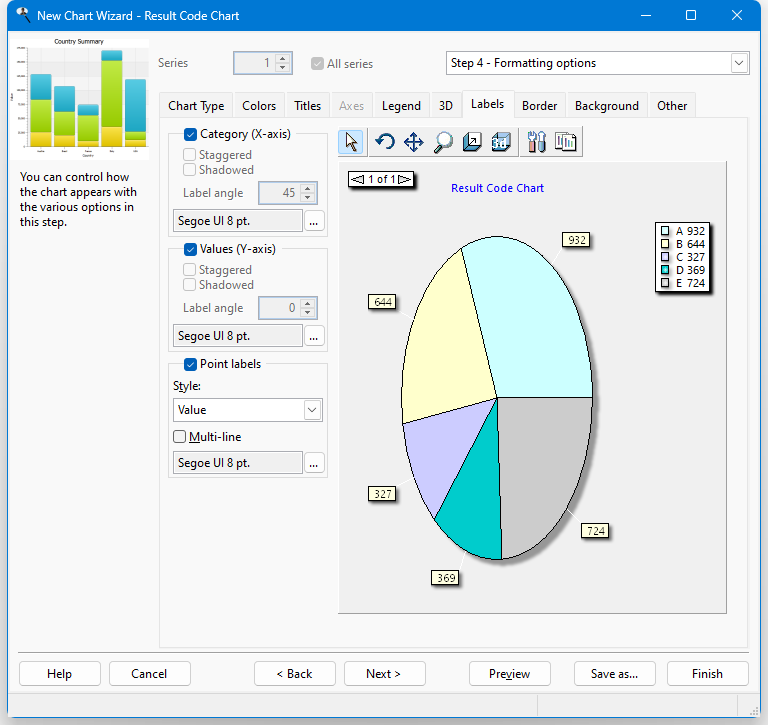Image resolution: width=768 pixels, height=725 pixels.
Task: Click legend swatch for series E
Action: (x=665, y=283)
